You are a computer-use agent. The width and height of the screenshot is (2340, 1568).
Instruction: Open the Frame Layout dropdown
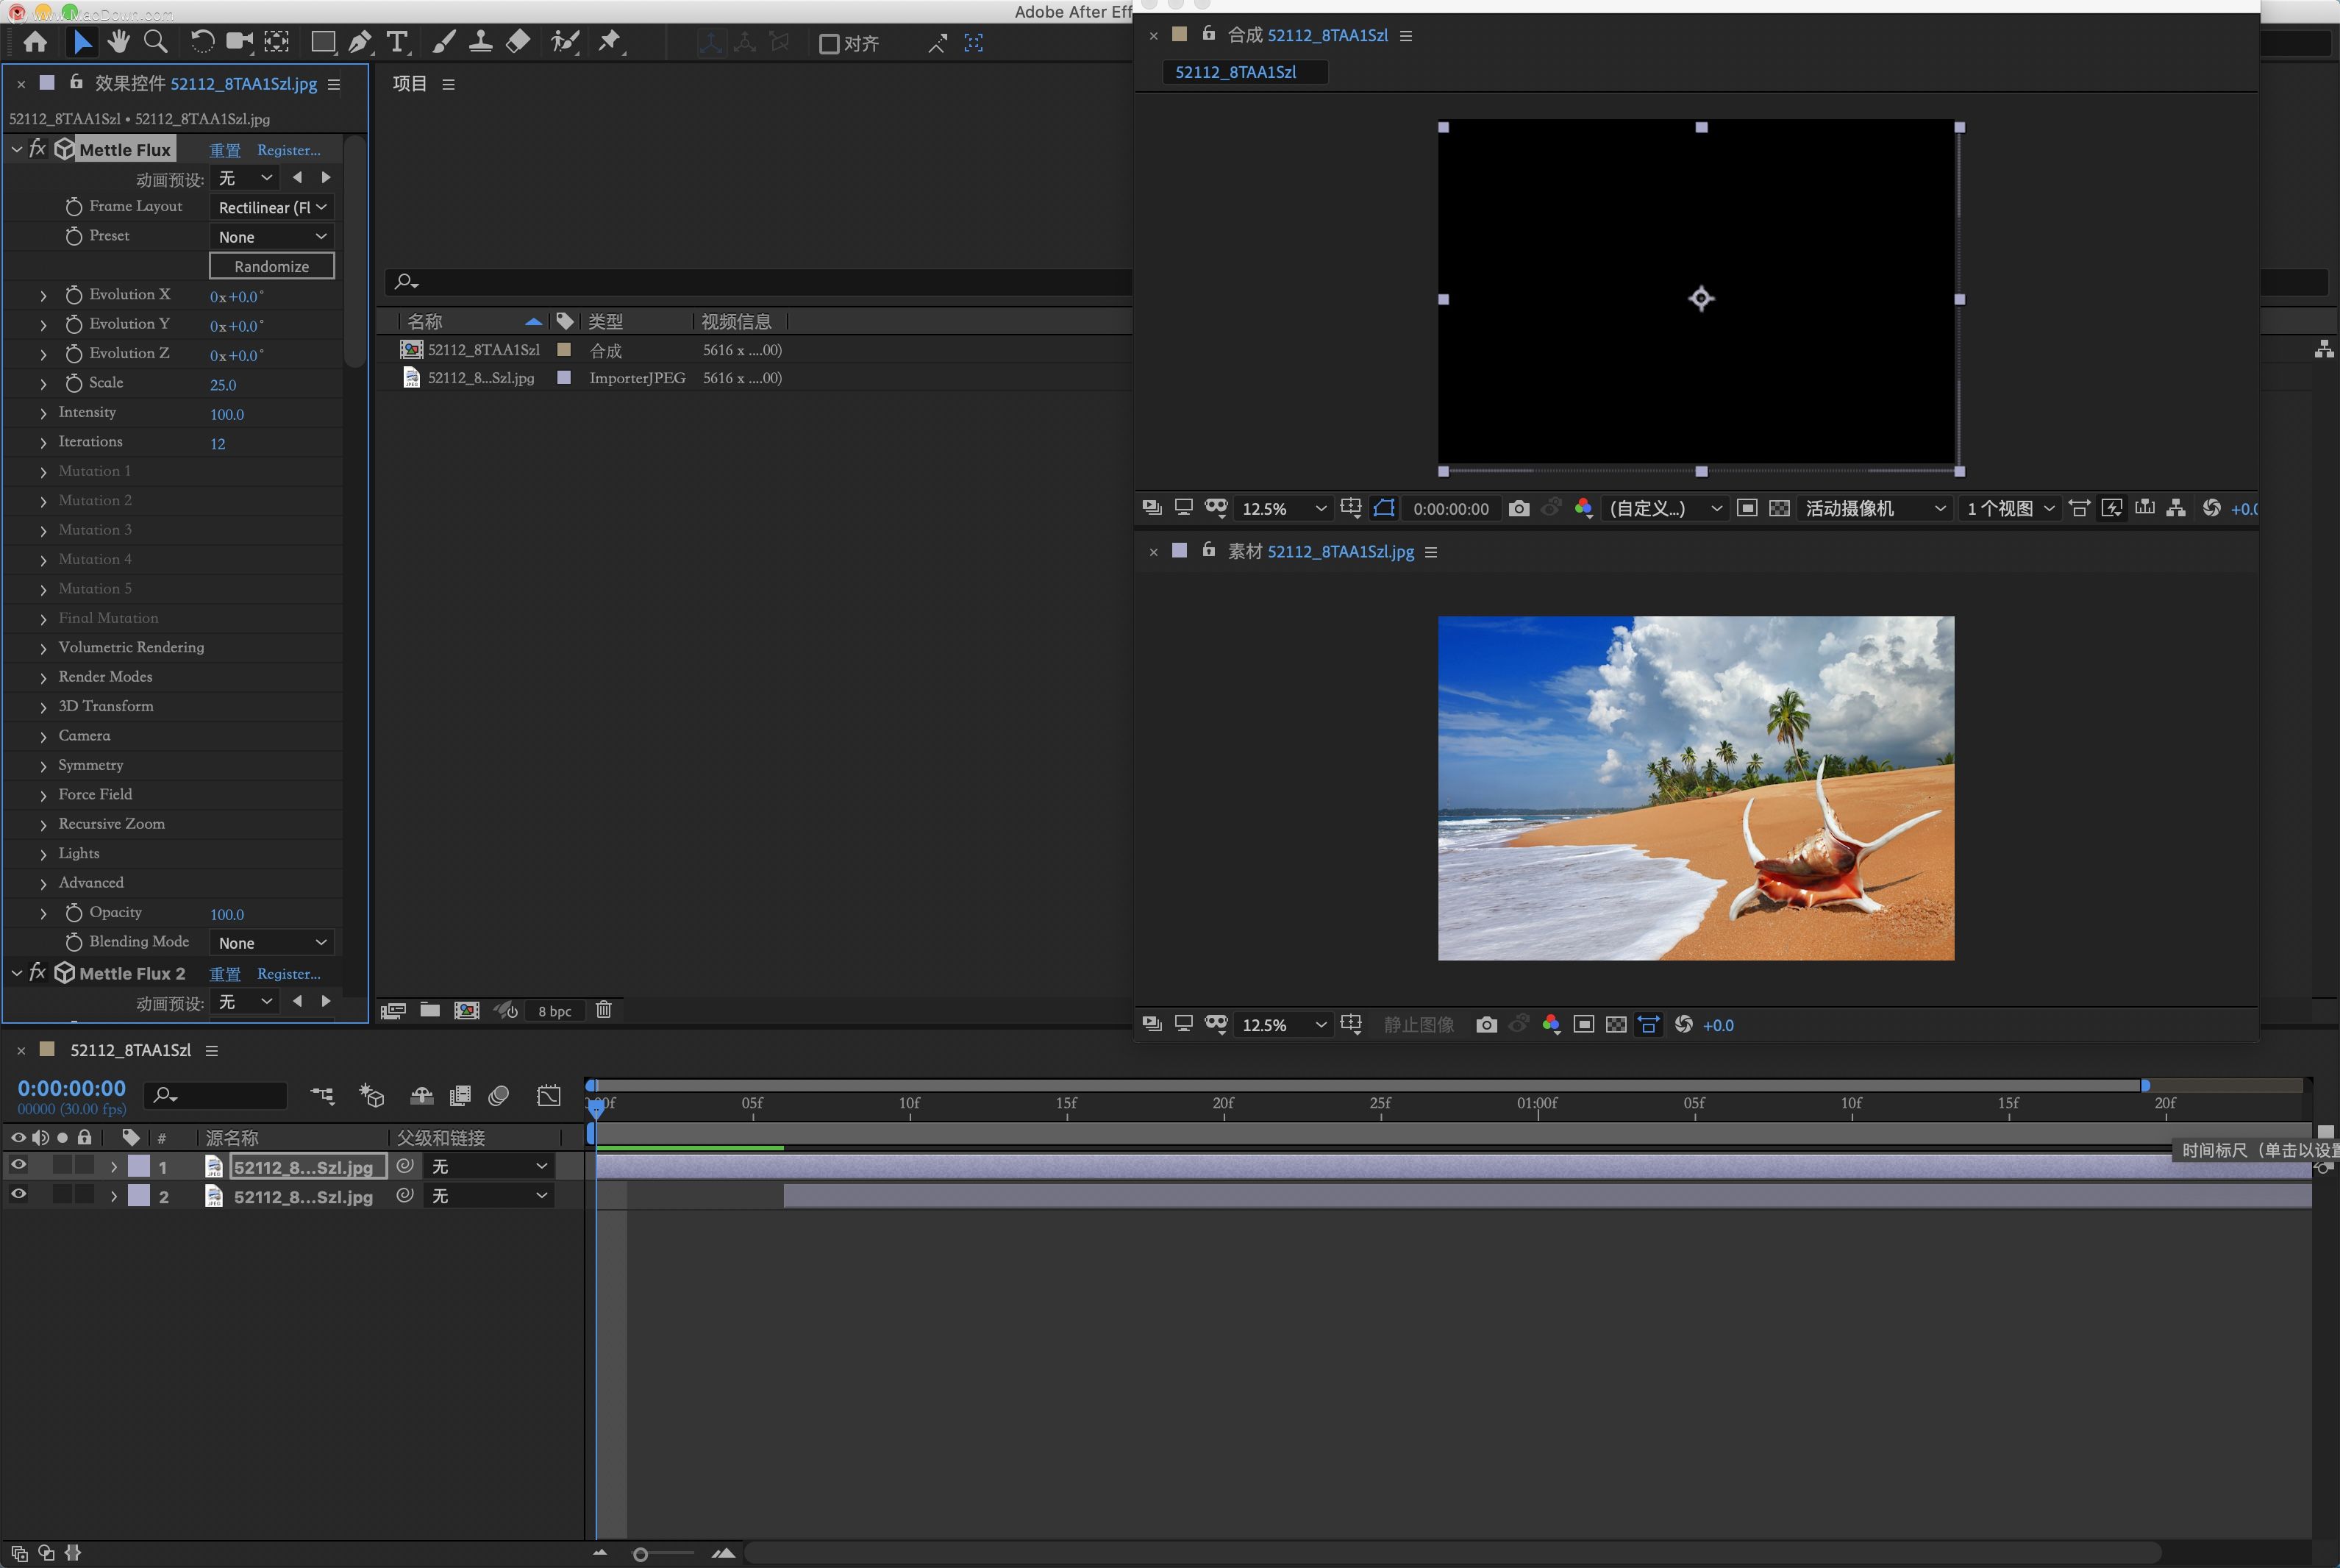(271, 207)
